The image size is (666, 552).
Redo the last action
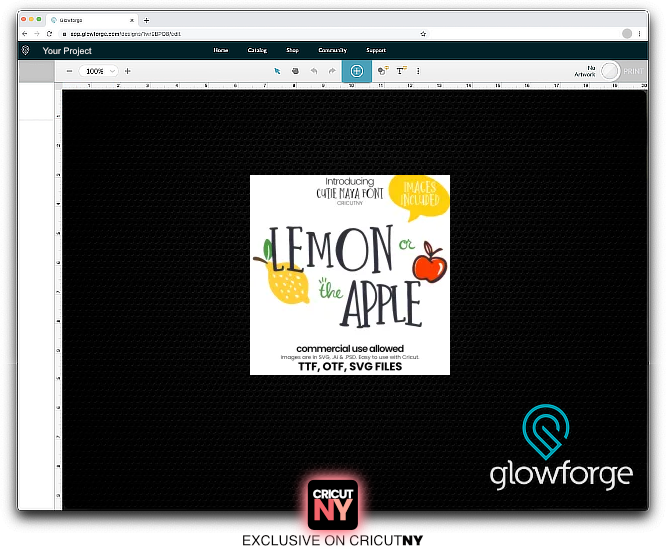(x=332, y=71)
